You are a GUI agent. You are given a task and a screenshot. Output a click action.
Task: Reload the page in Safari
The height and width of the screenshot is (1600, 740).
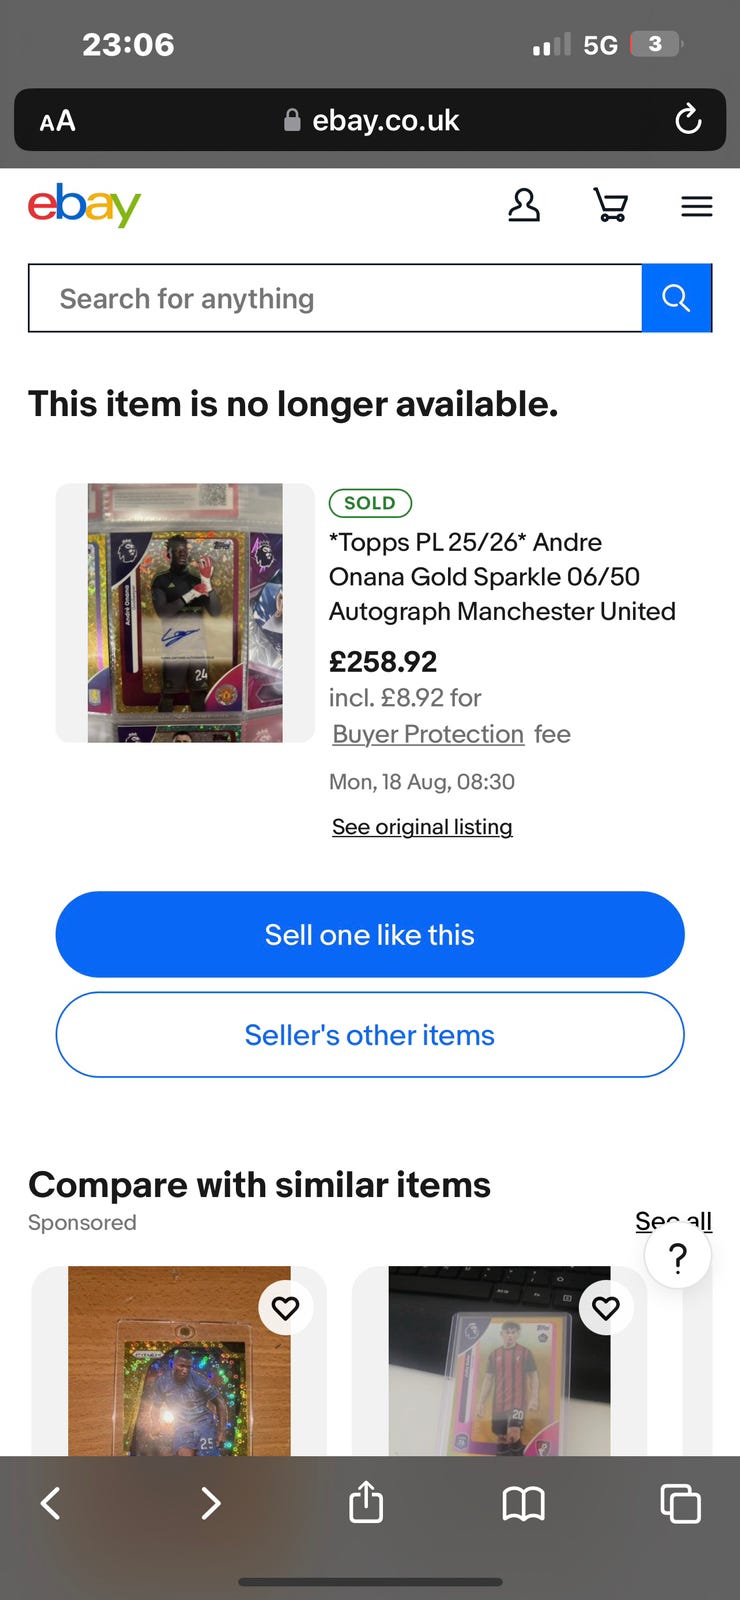tap(688, 120)
